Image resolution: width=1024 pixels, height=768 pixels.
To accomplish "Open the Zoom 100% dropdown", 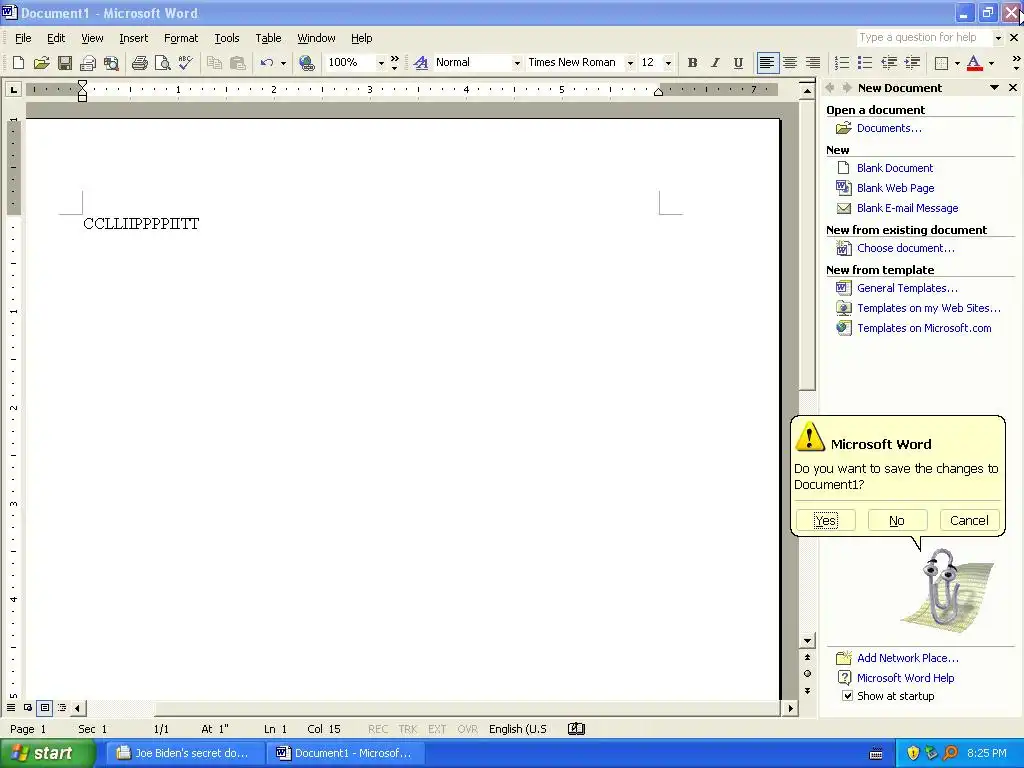I will pos(381,63).
